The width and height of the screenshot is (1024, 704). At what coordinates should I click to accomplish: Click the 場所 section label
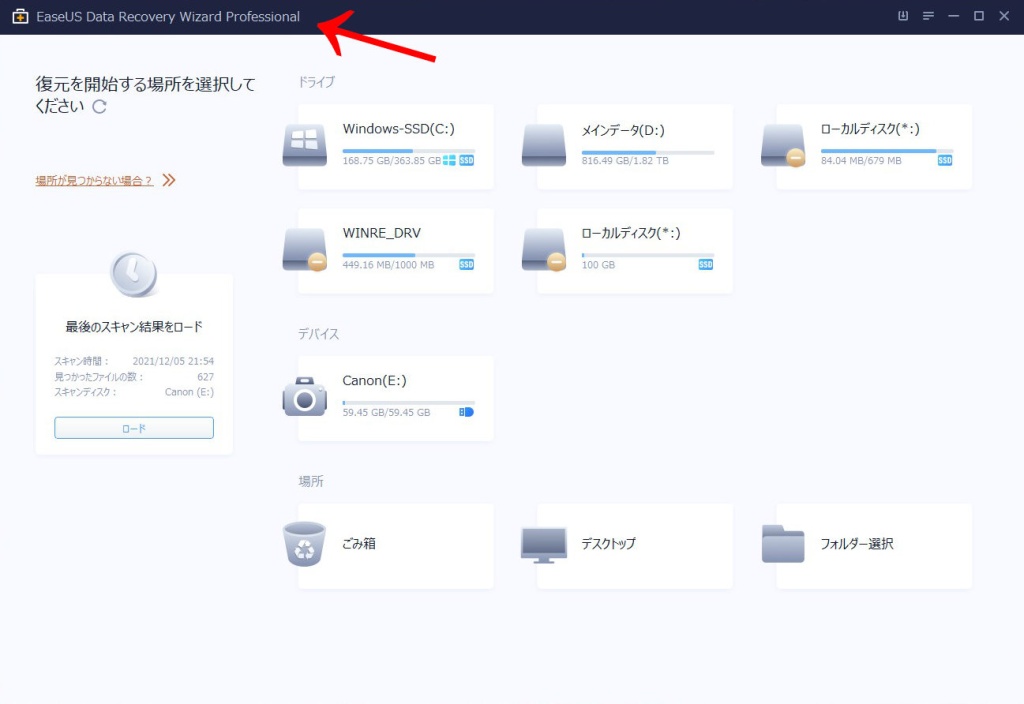pos(311,481)
